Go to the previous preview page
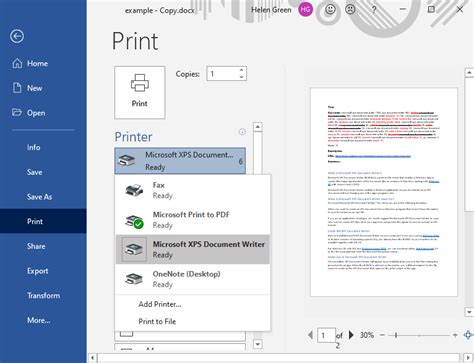This screenshot has height=363, width=474. [310, 335]
